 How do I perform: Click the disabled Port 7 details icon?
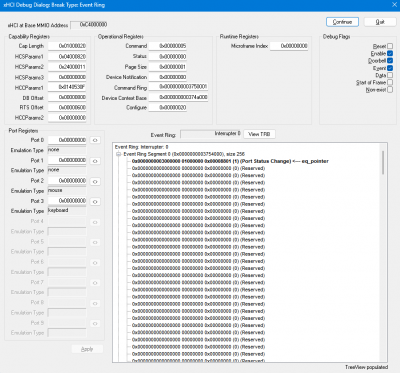coord(95,283)
